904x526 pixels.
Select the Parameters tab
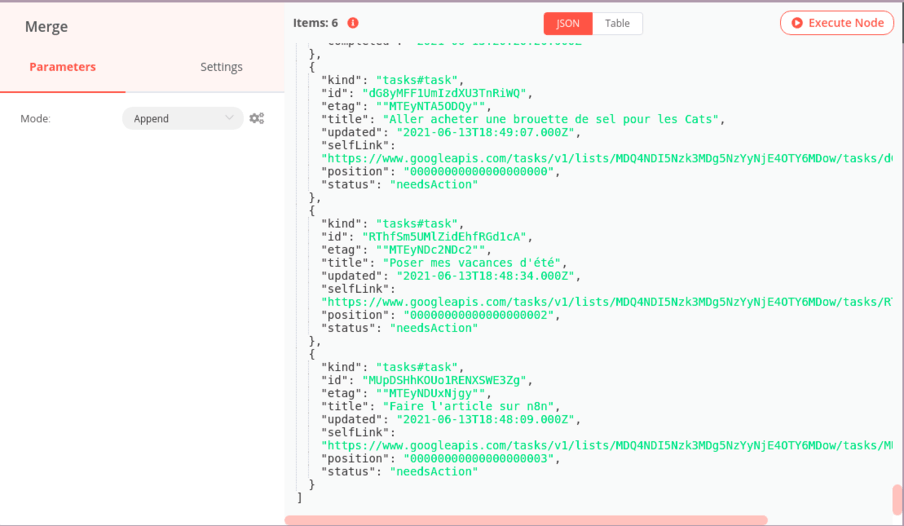tap(62, 67)
